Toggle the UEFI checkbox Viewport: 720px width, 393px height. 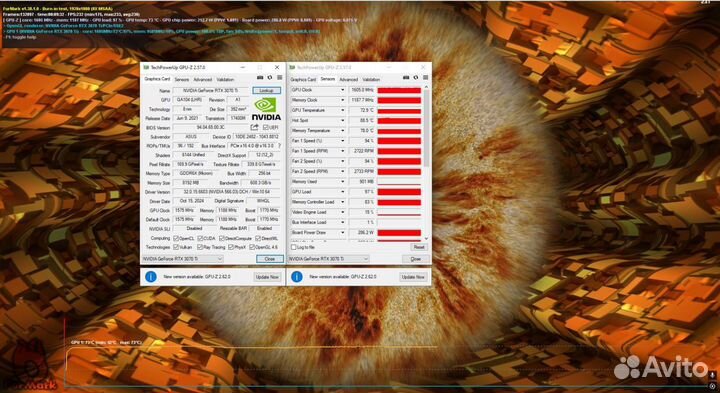[x=266, y=128]
